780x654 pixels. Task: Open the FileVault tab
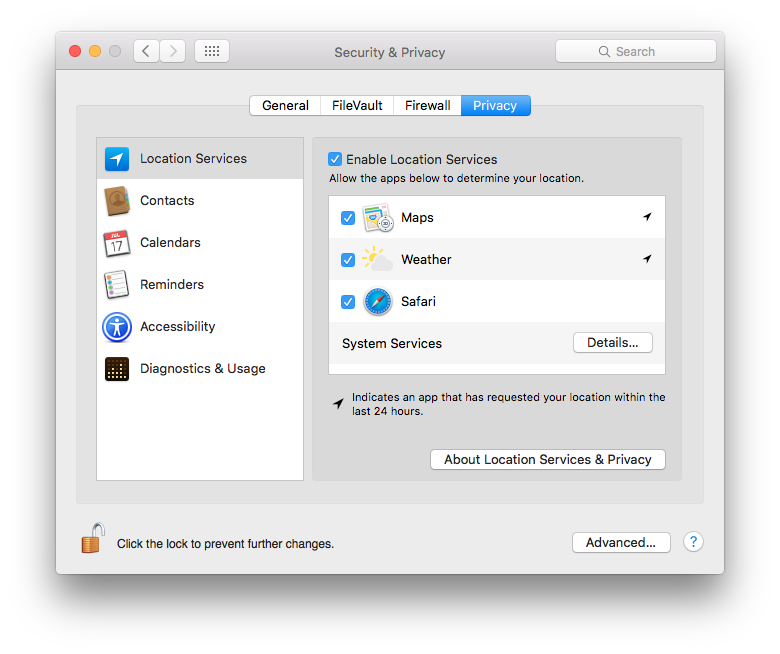357,105
